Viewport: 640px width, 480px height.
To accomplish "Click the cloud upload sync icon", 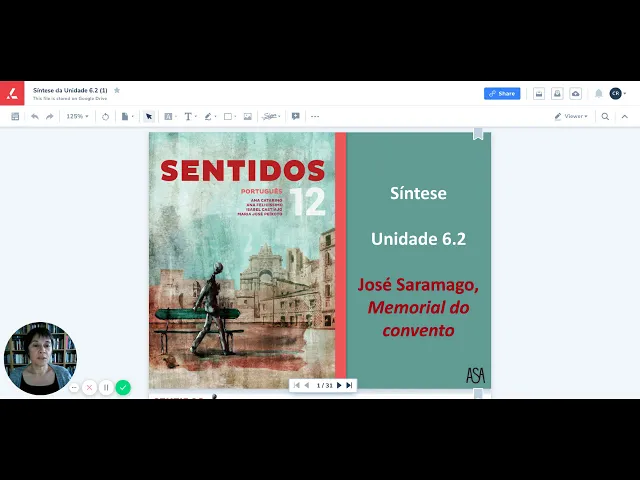I will (576, 93).
